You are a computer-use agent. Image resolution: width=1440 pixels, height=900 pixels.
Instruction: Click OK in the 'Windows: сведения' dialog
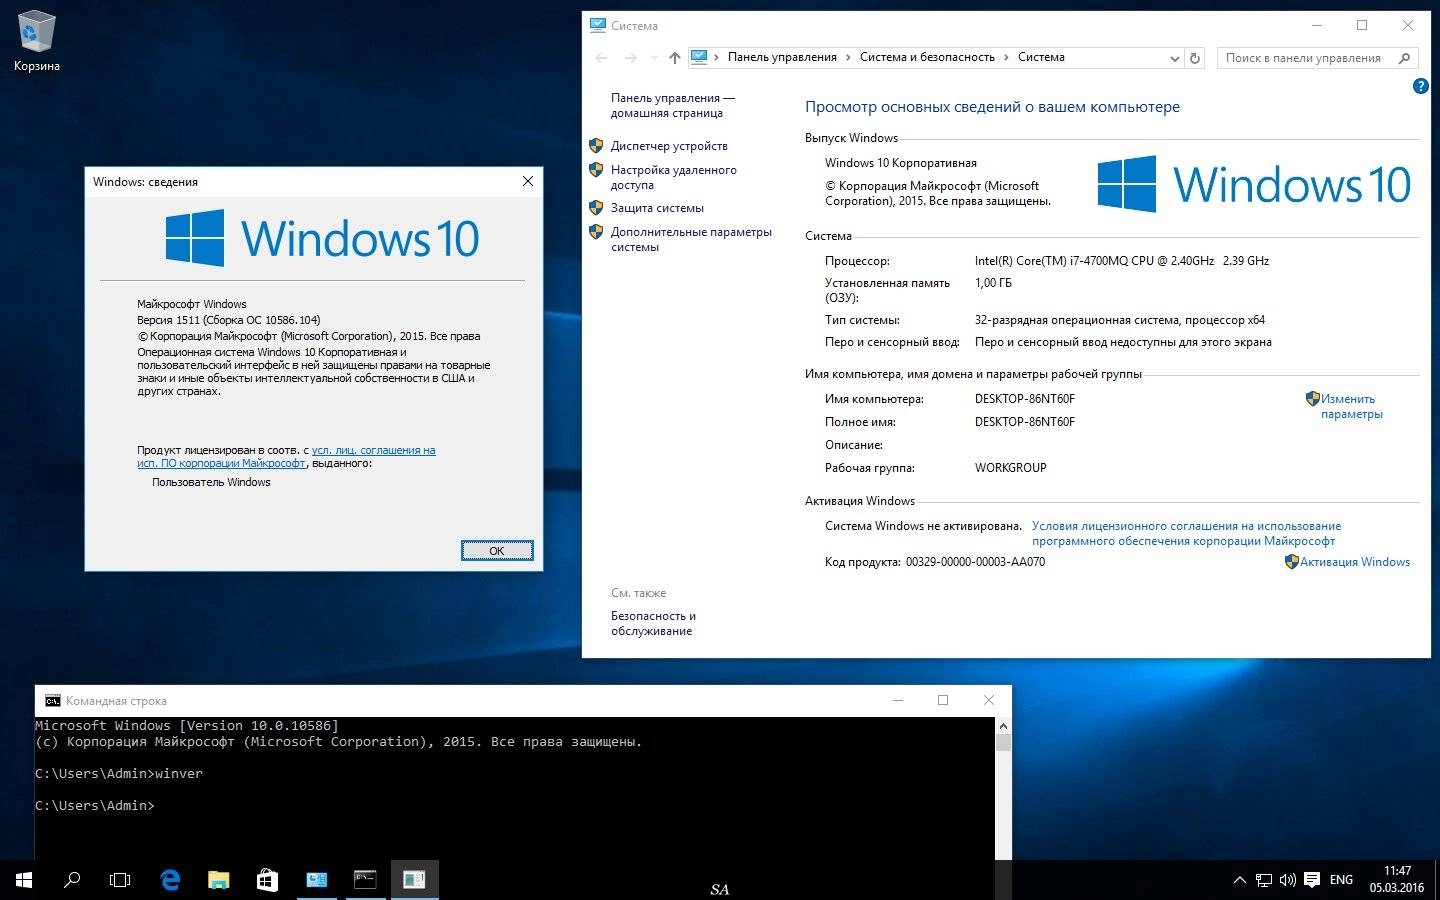click(x=497, y=551)
